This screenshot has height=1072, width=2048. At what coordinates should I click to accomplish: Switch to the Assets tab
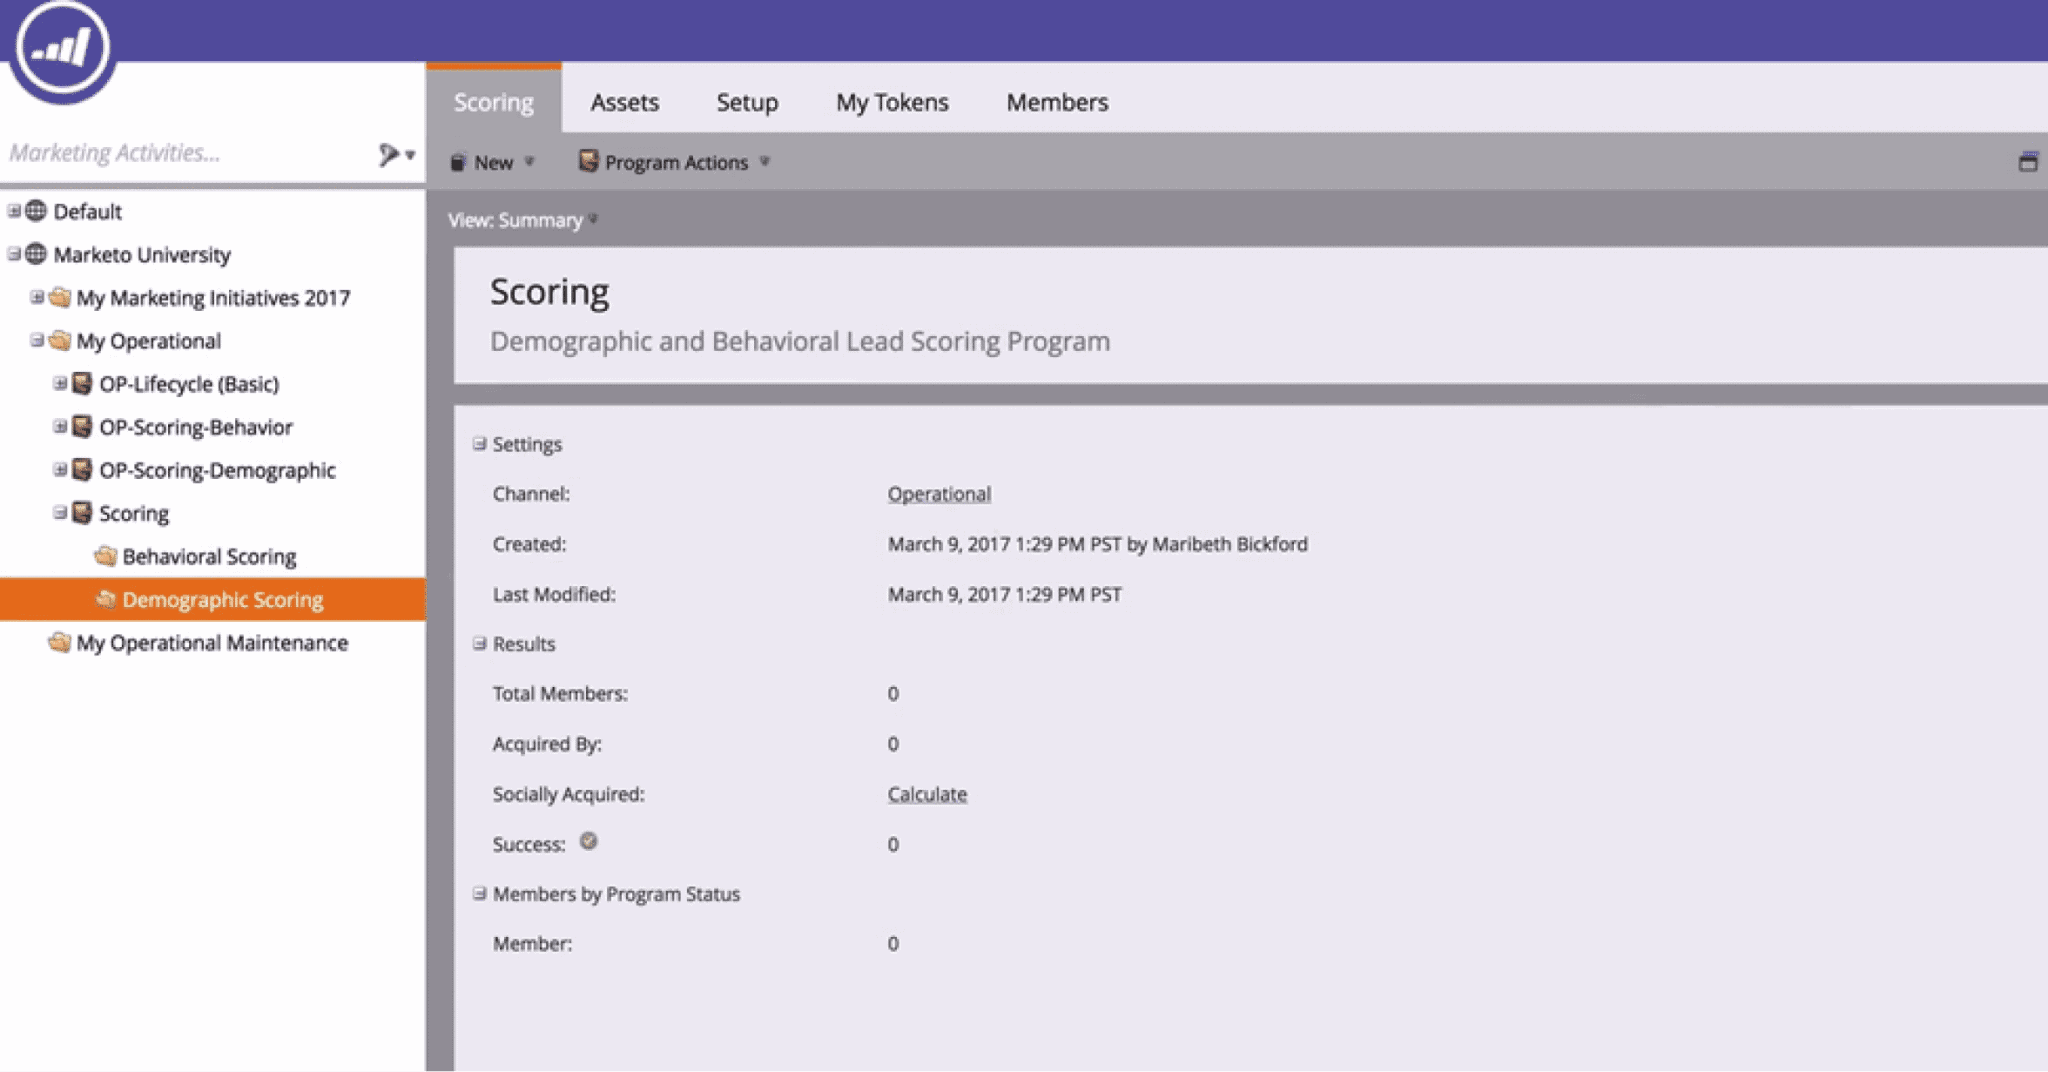tap(624, 102)
